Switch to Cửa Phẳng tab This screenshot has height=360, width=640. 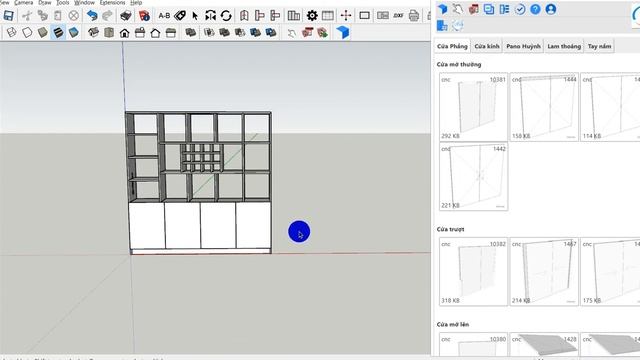452,46
